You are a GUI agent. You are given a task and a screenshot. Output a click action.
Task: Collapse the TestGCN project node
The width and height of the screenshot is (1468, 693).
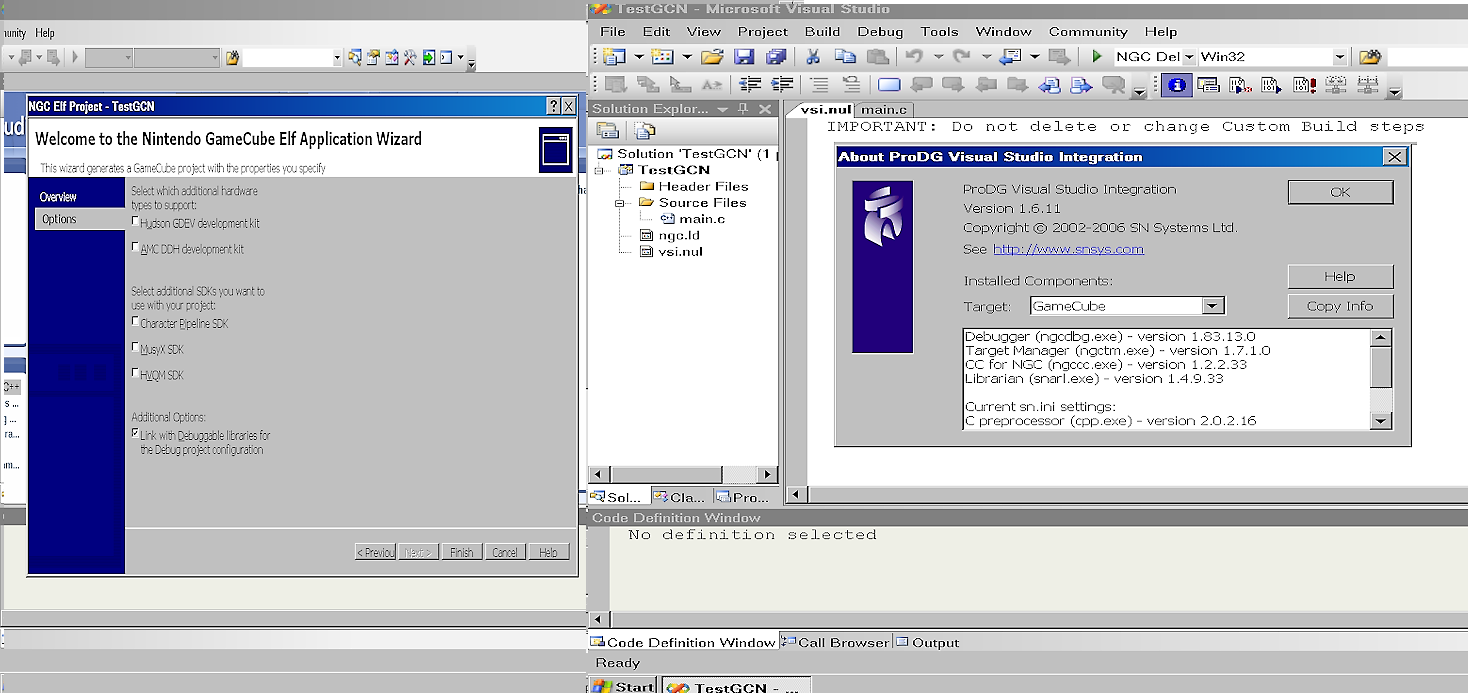599,170
